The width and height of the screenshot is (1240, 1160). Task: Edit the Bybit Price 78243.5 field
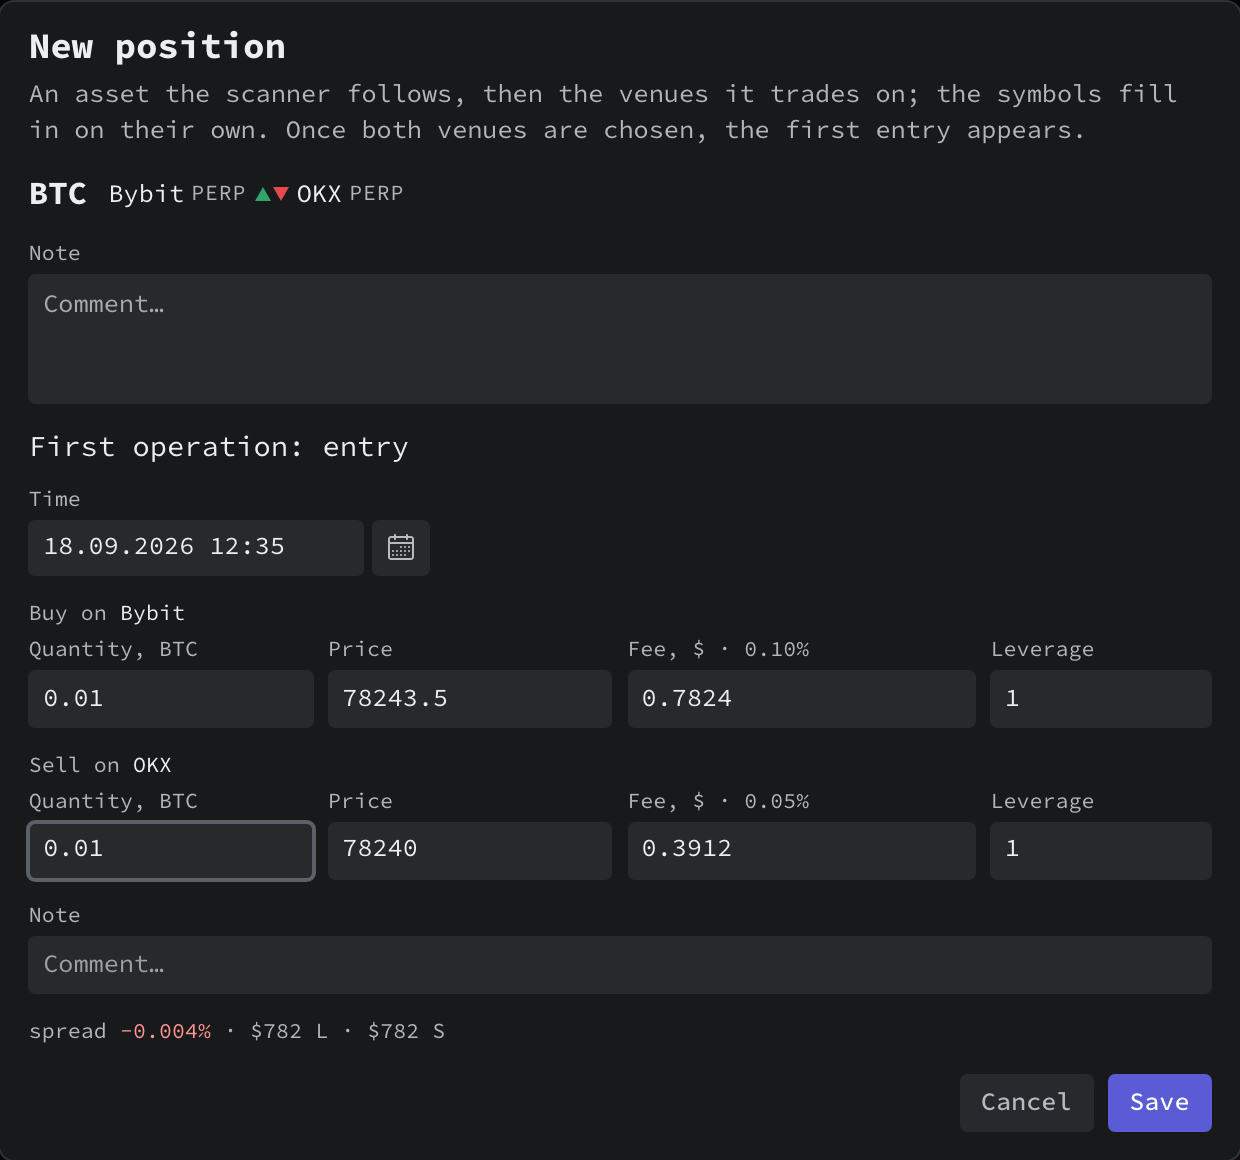pos(470,699)
